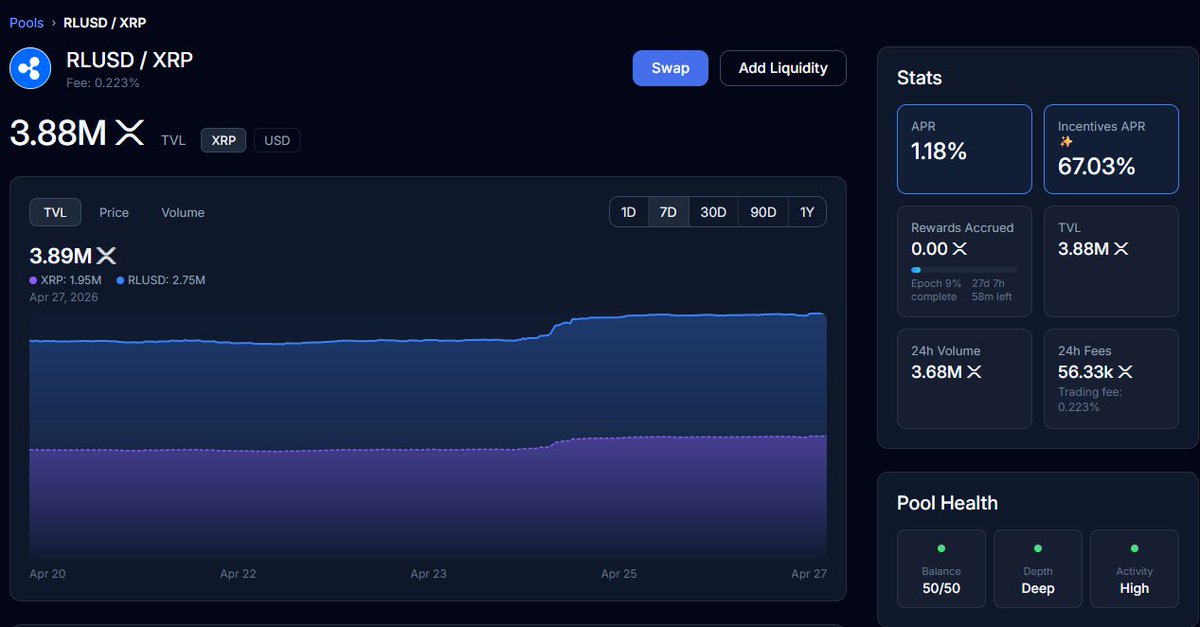Select the 1D time range

click(628, 212)
